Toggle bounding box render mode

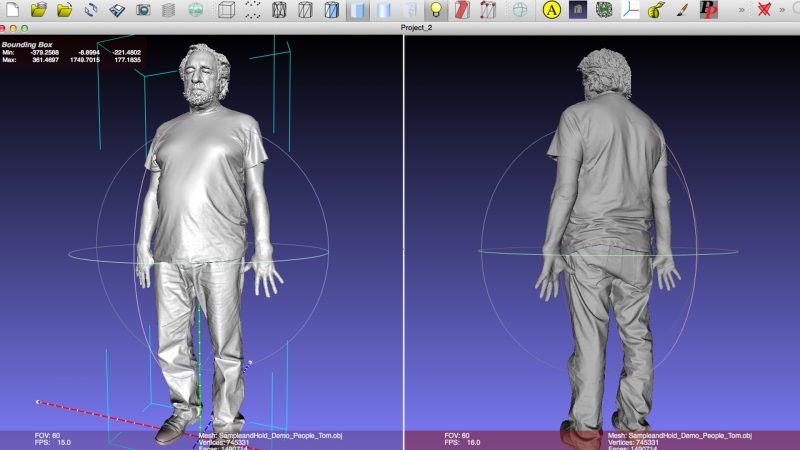pyautogui.click(x=226, y=10)
